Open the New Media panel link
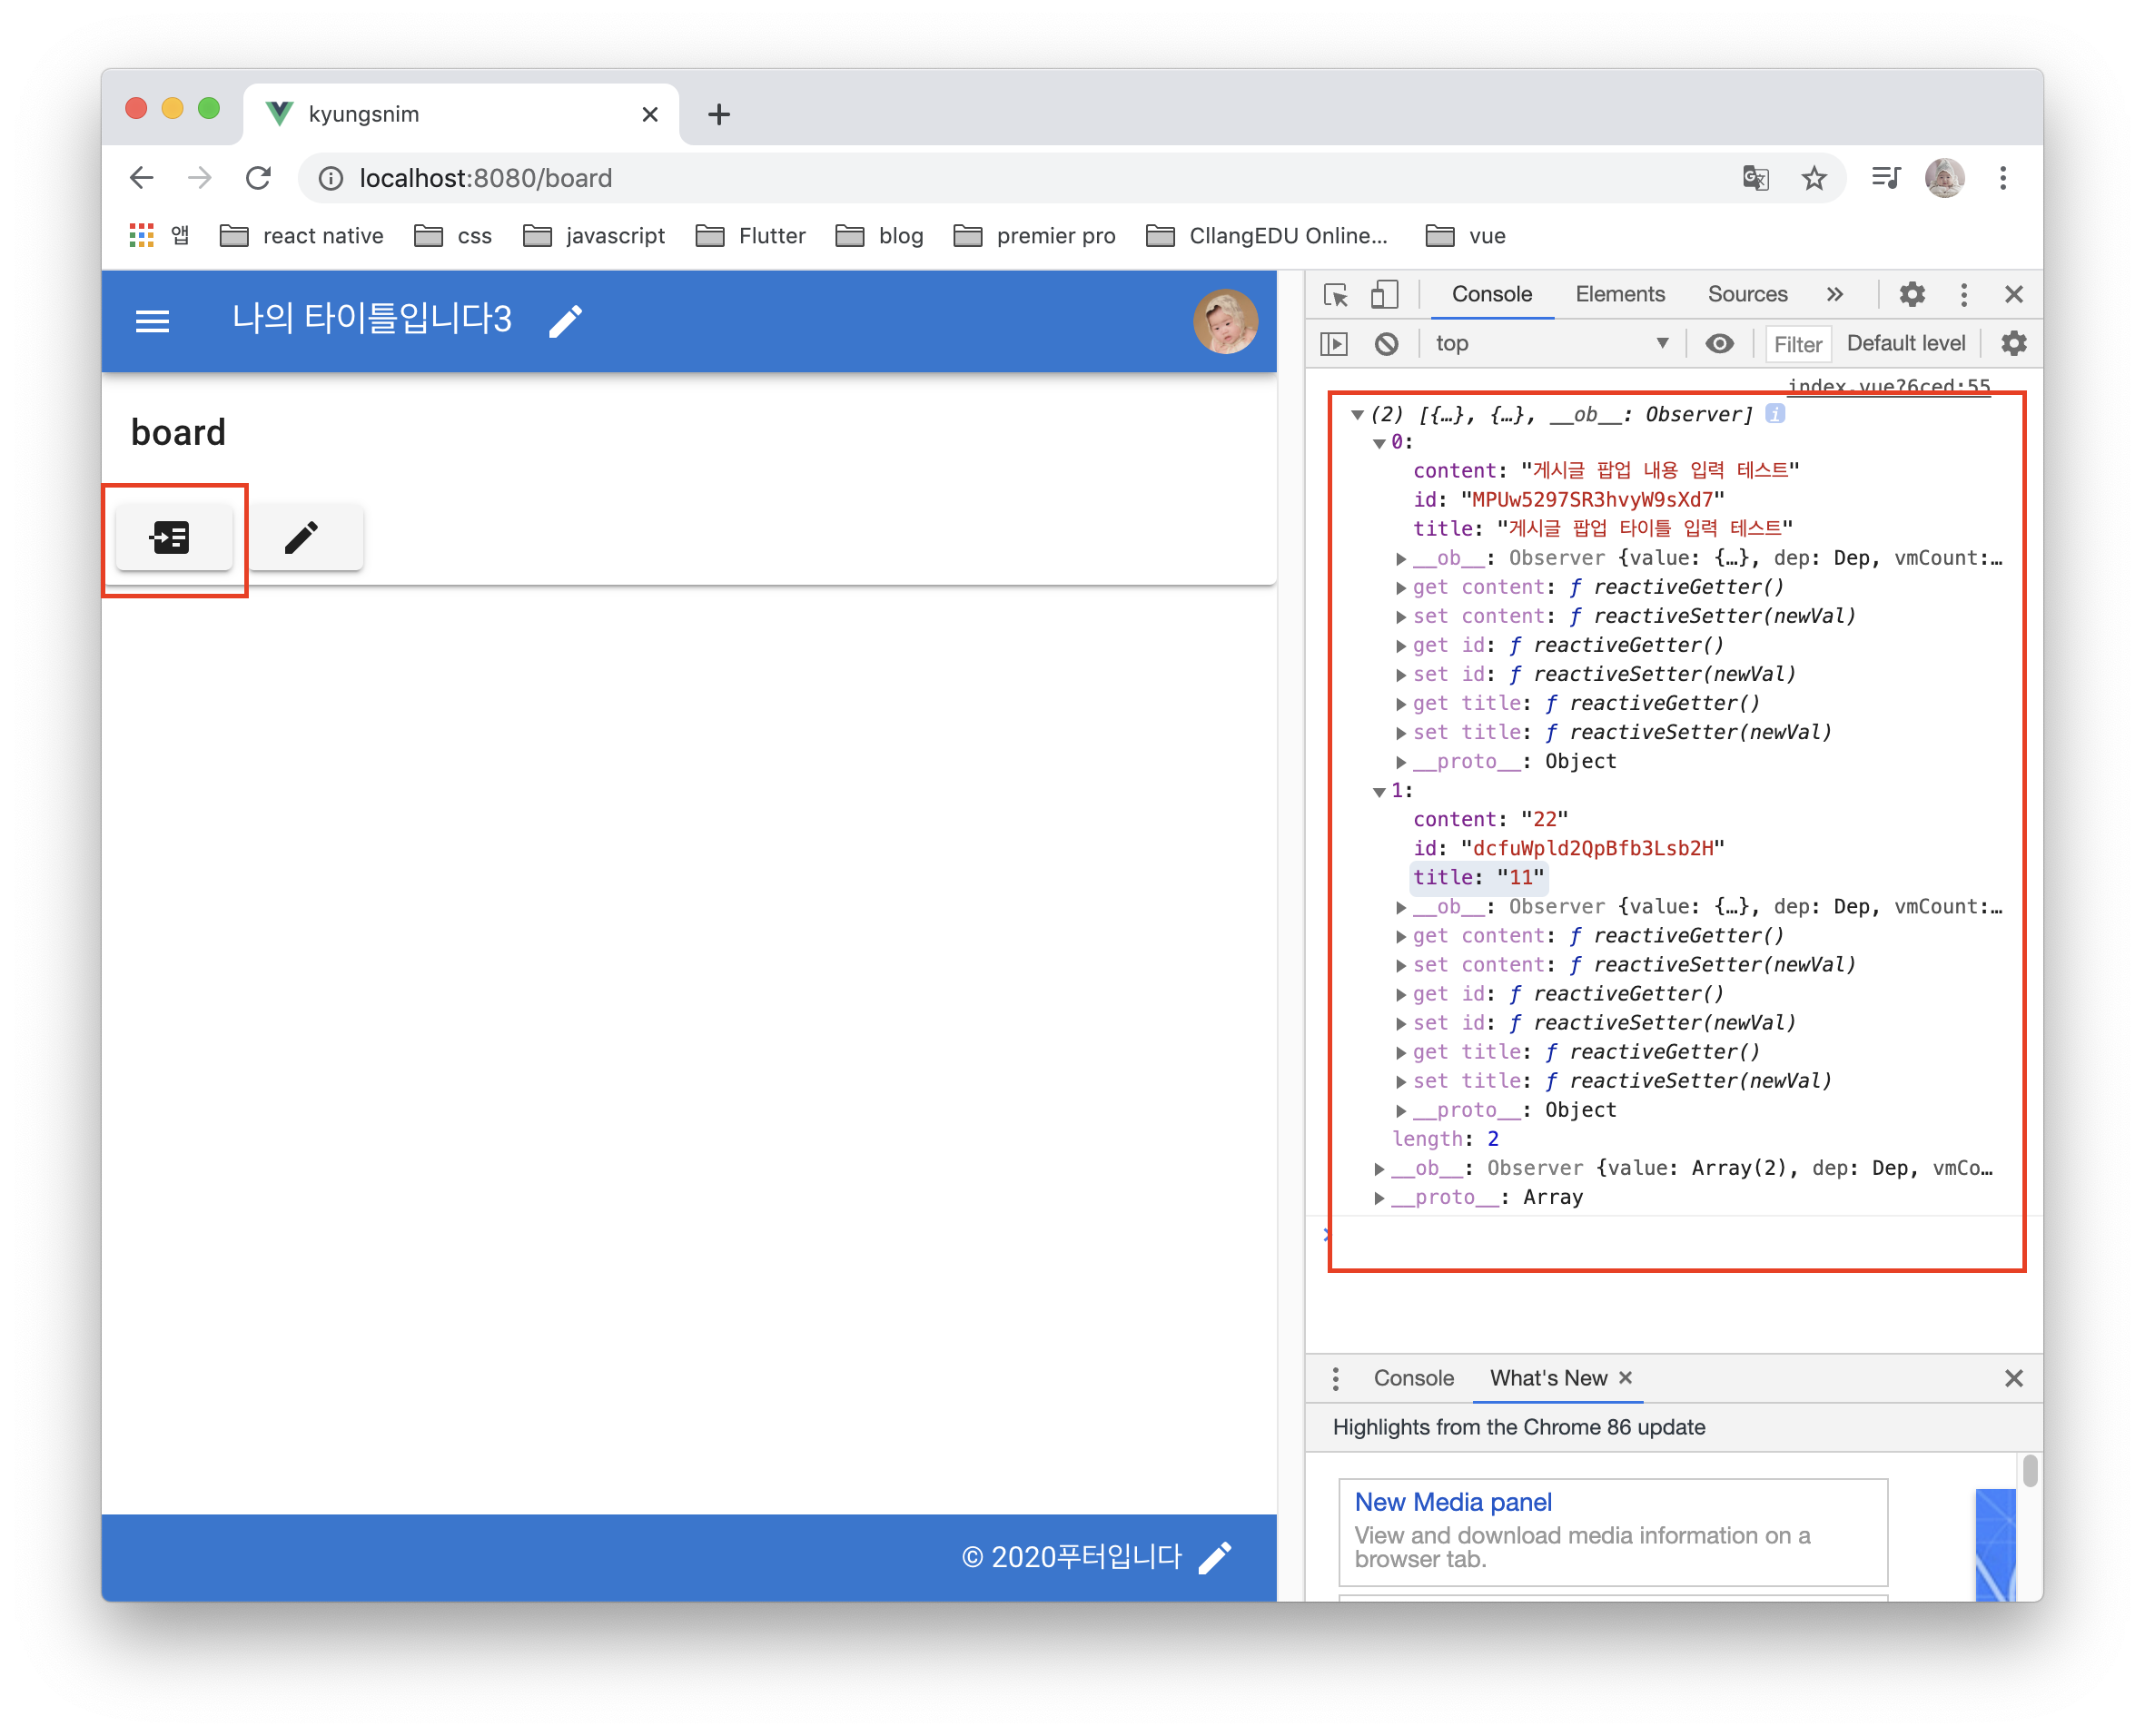Image resolution: width=2145 pixels, height=1736 pixels. coord(1452,1502)
